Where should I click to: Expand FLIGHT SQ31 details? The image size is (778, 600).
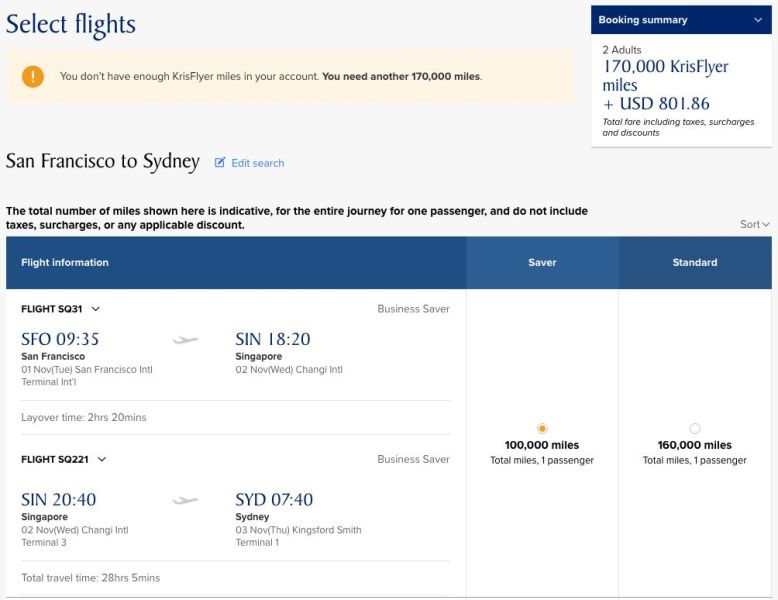click(x=96, y=309)
